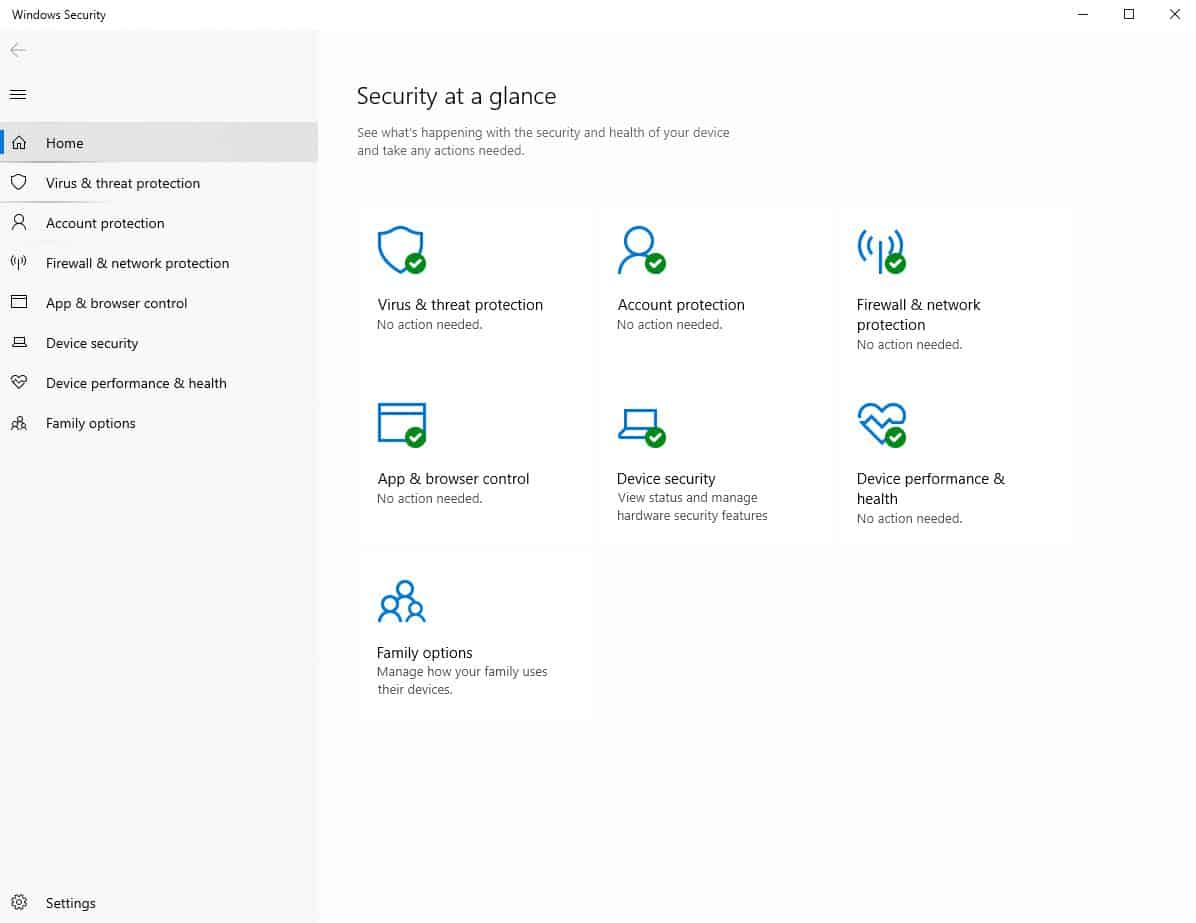Screen dimensions: 1196x923
Task: Click the Family options tile title
Action: coord(424,652)
